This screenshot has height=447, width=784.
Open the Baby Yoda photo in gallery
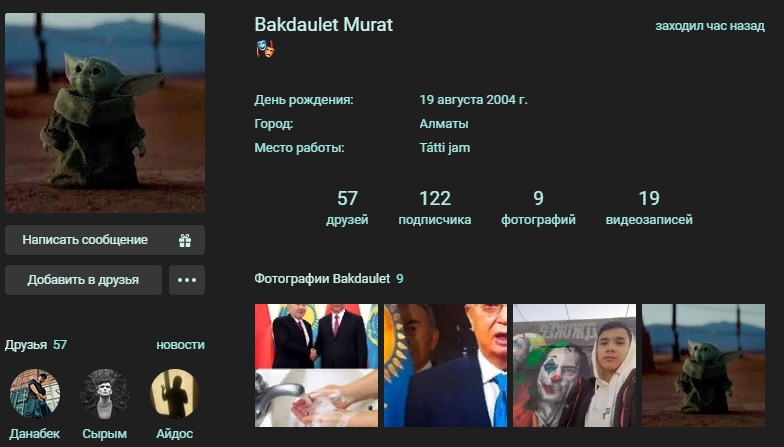pos(704,366)
